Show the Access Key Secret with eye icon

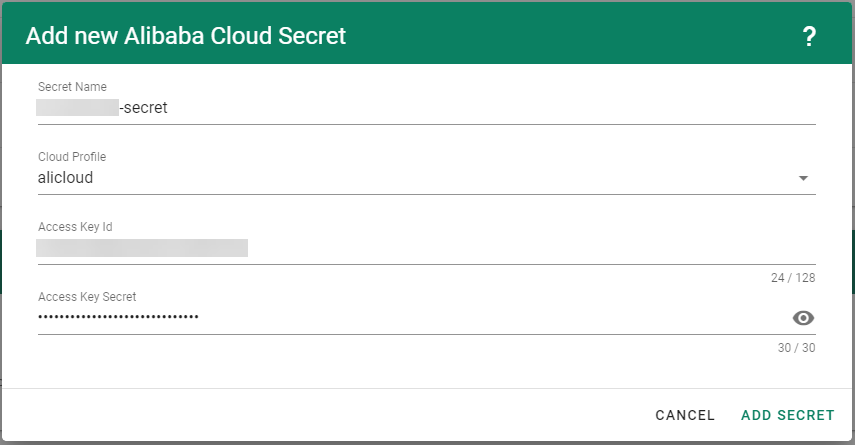click(803, 318)
